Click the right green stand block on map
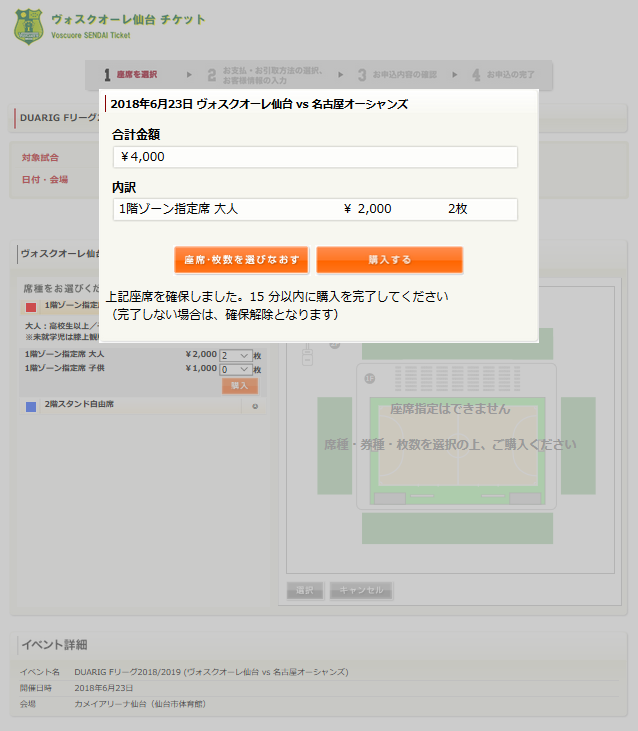 [x=578, y=446]
